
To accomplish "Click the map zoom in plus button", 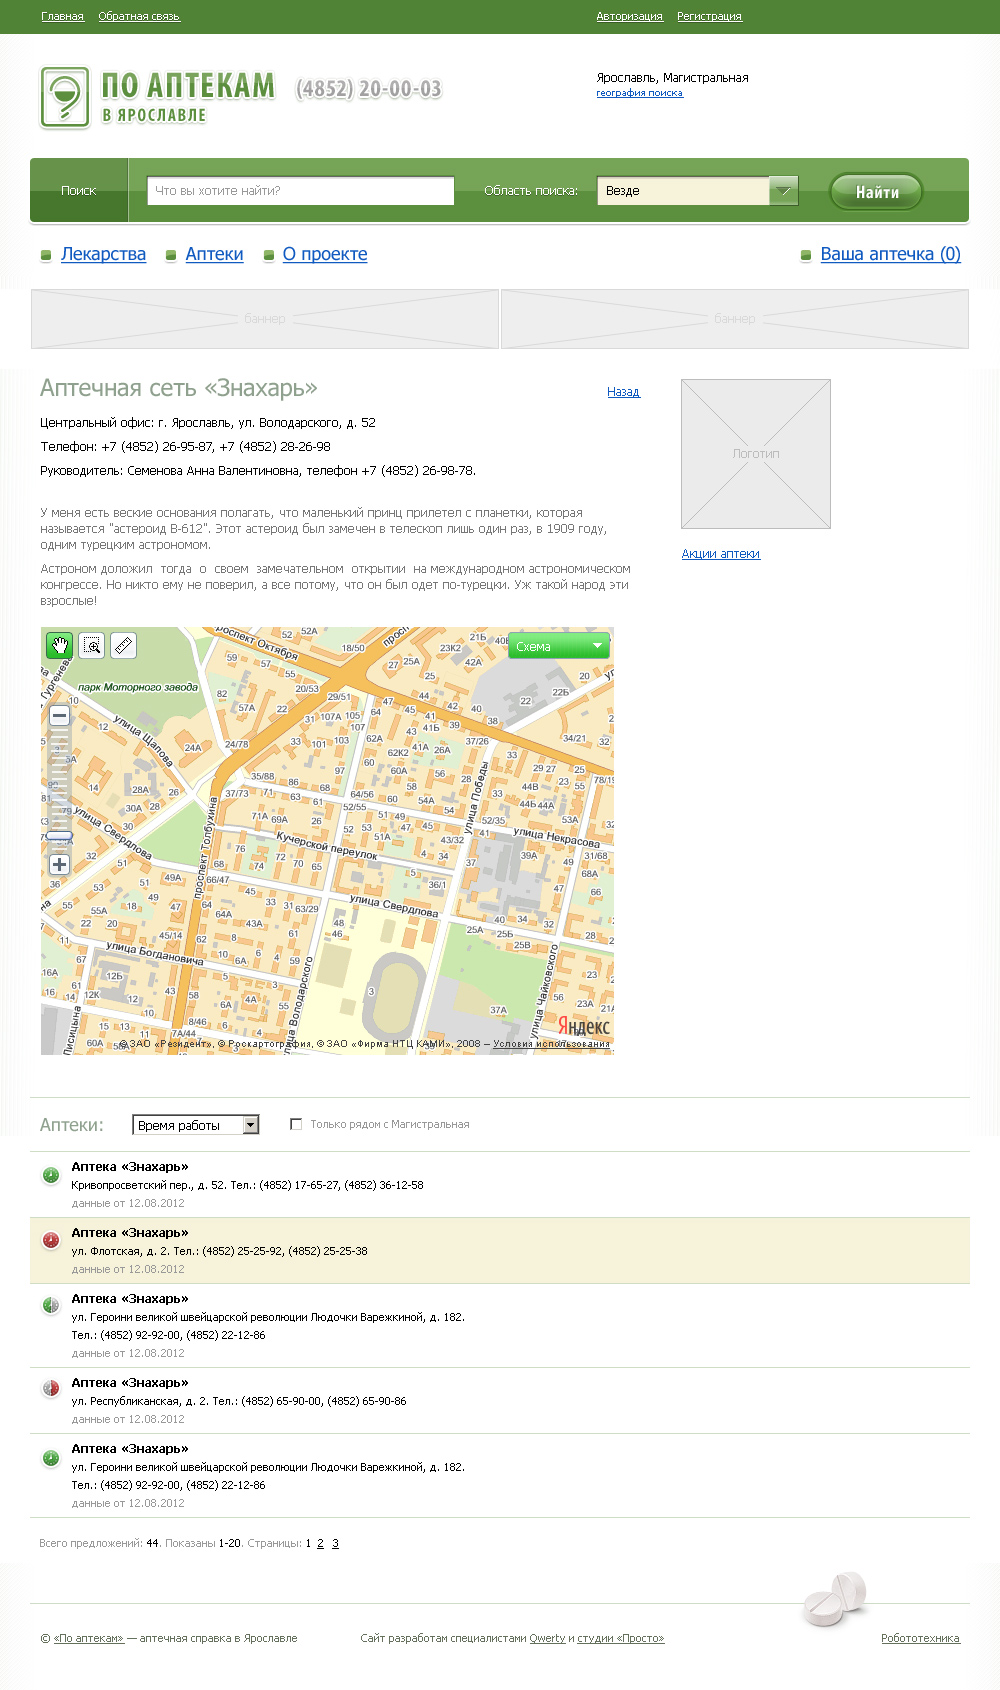I will (60, 865).
